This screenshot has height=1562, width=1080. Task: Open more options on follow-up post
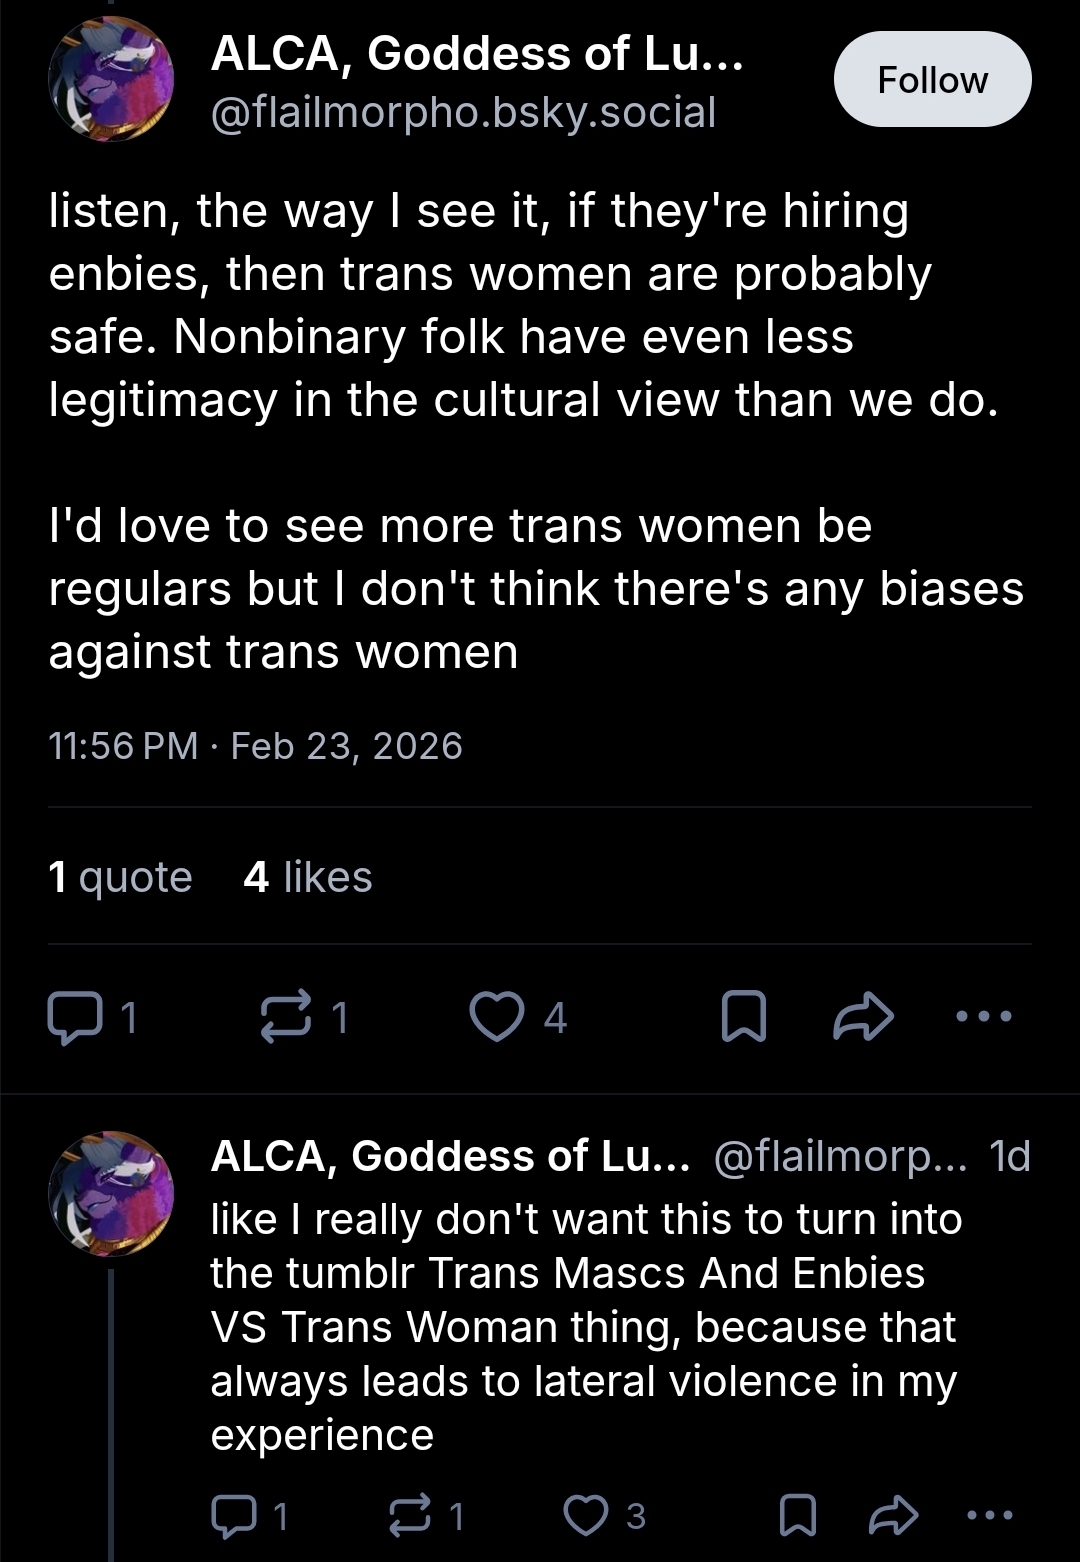(990, 1516)
